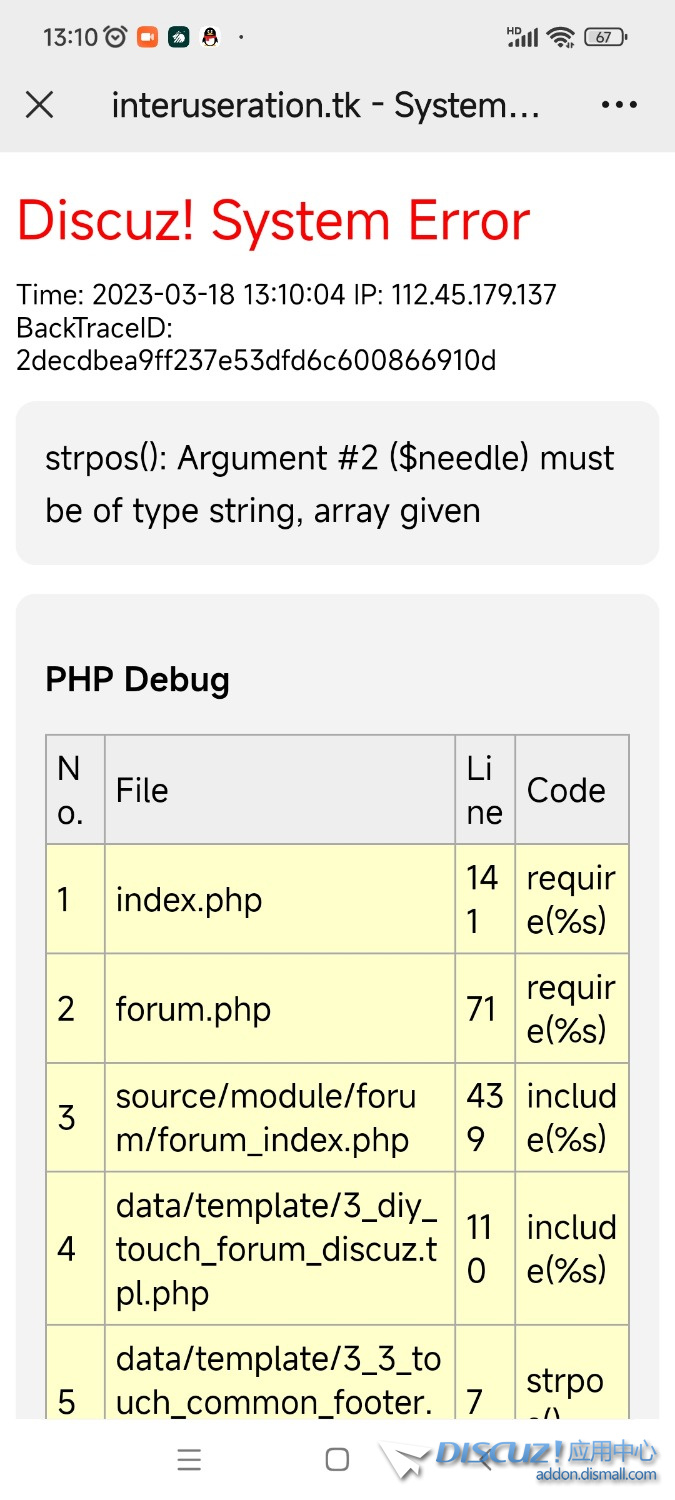This screenshot has width=675, height=1500.
Task: Open the three-dot more options menu
Action: [619, 105]
